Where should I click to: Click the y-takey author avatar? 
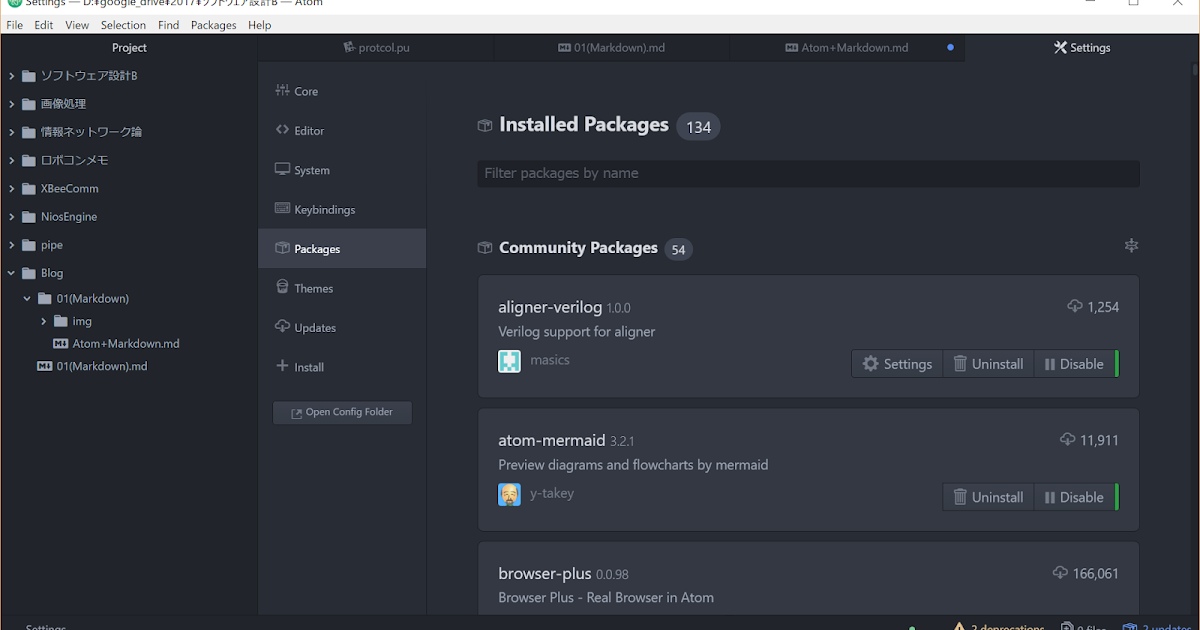coord(509,494)
